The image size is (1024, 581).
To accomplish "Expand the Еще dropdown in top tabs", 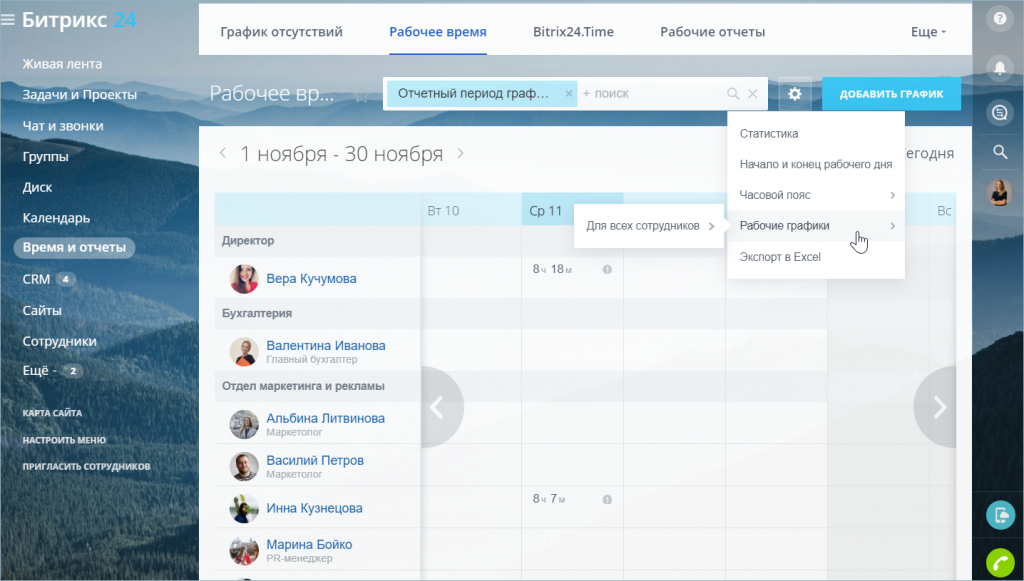I will pos(928,32).
